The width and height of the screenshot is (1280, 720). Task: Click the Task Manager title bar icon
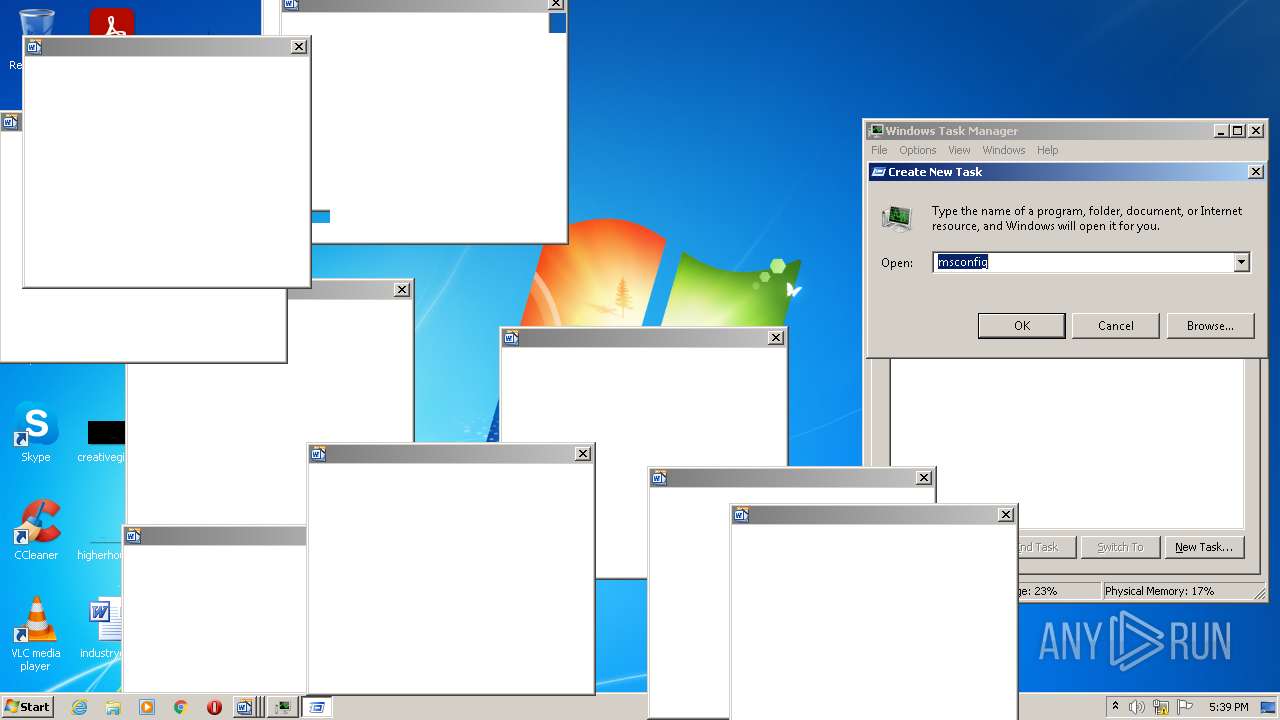pyautogui.click(x=876, y=131)
